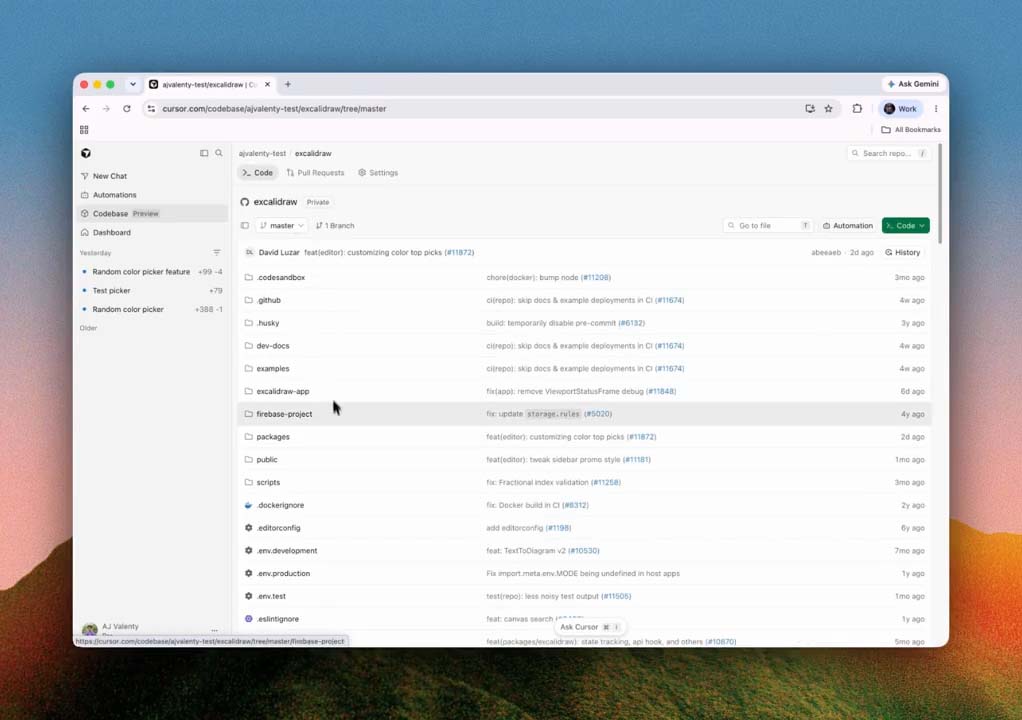Open Random color picker feature chat
This screenshot has height=720, width=1022.
(x=153, y=272)
